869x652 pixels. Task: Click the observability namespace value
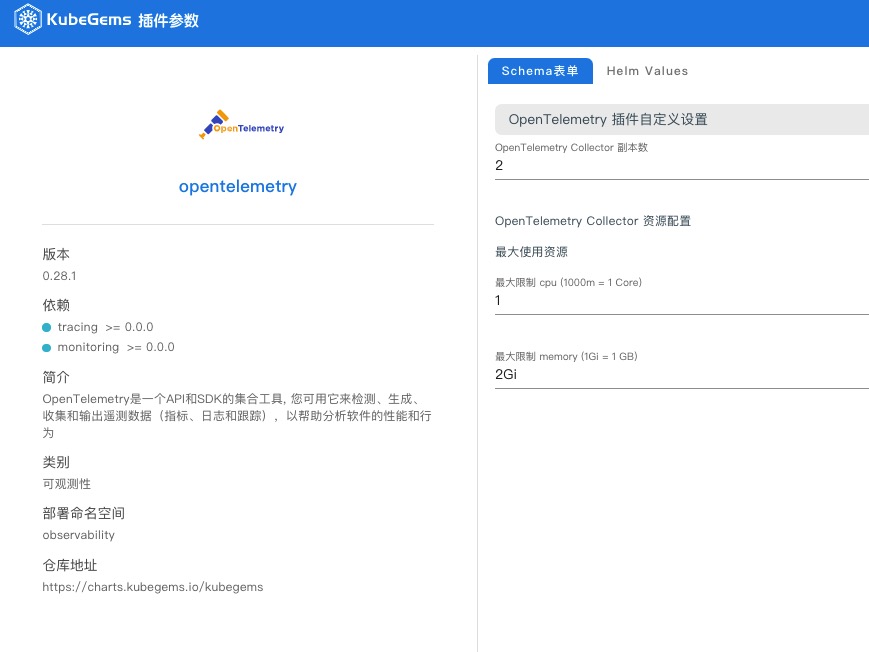pyautogui.click(x=79, y=535)
